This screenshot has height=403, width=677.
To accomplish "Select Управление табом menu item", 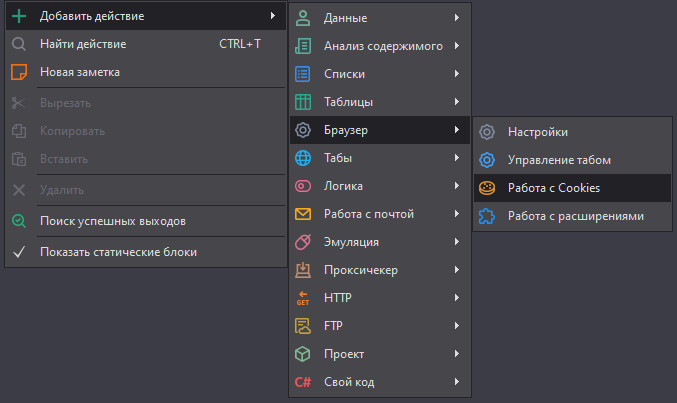I will click(558, 159).
